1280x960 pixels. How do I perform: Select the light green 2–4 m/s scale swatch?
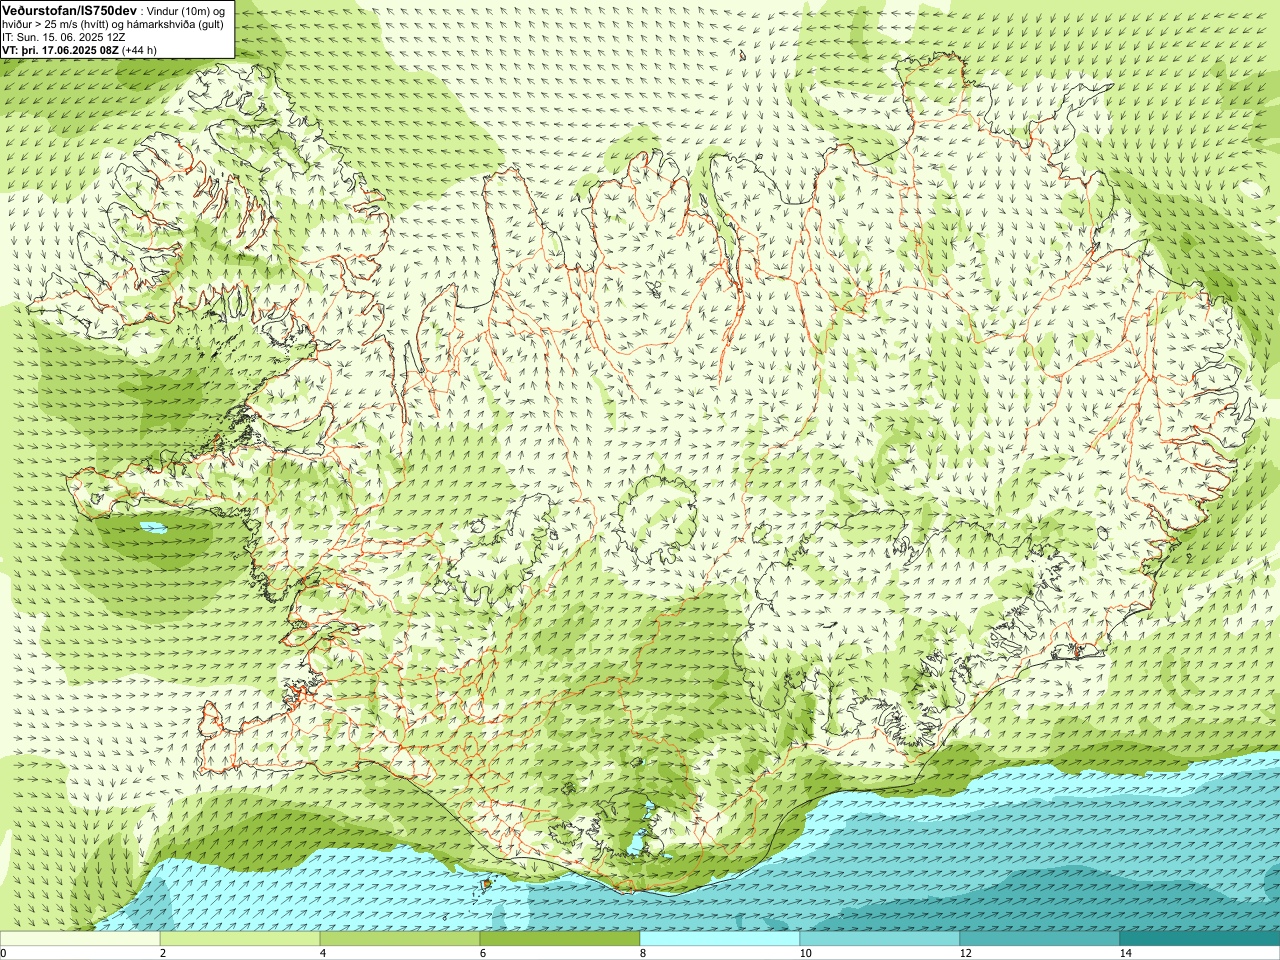pos(240,939)
